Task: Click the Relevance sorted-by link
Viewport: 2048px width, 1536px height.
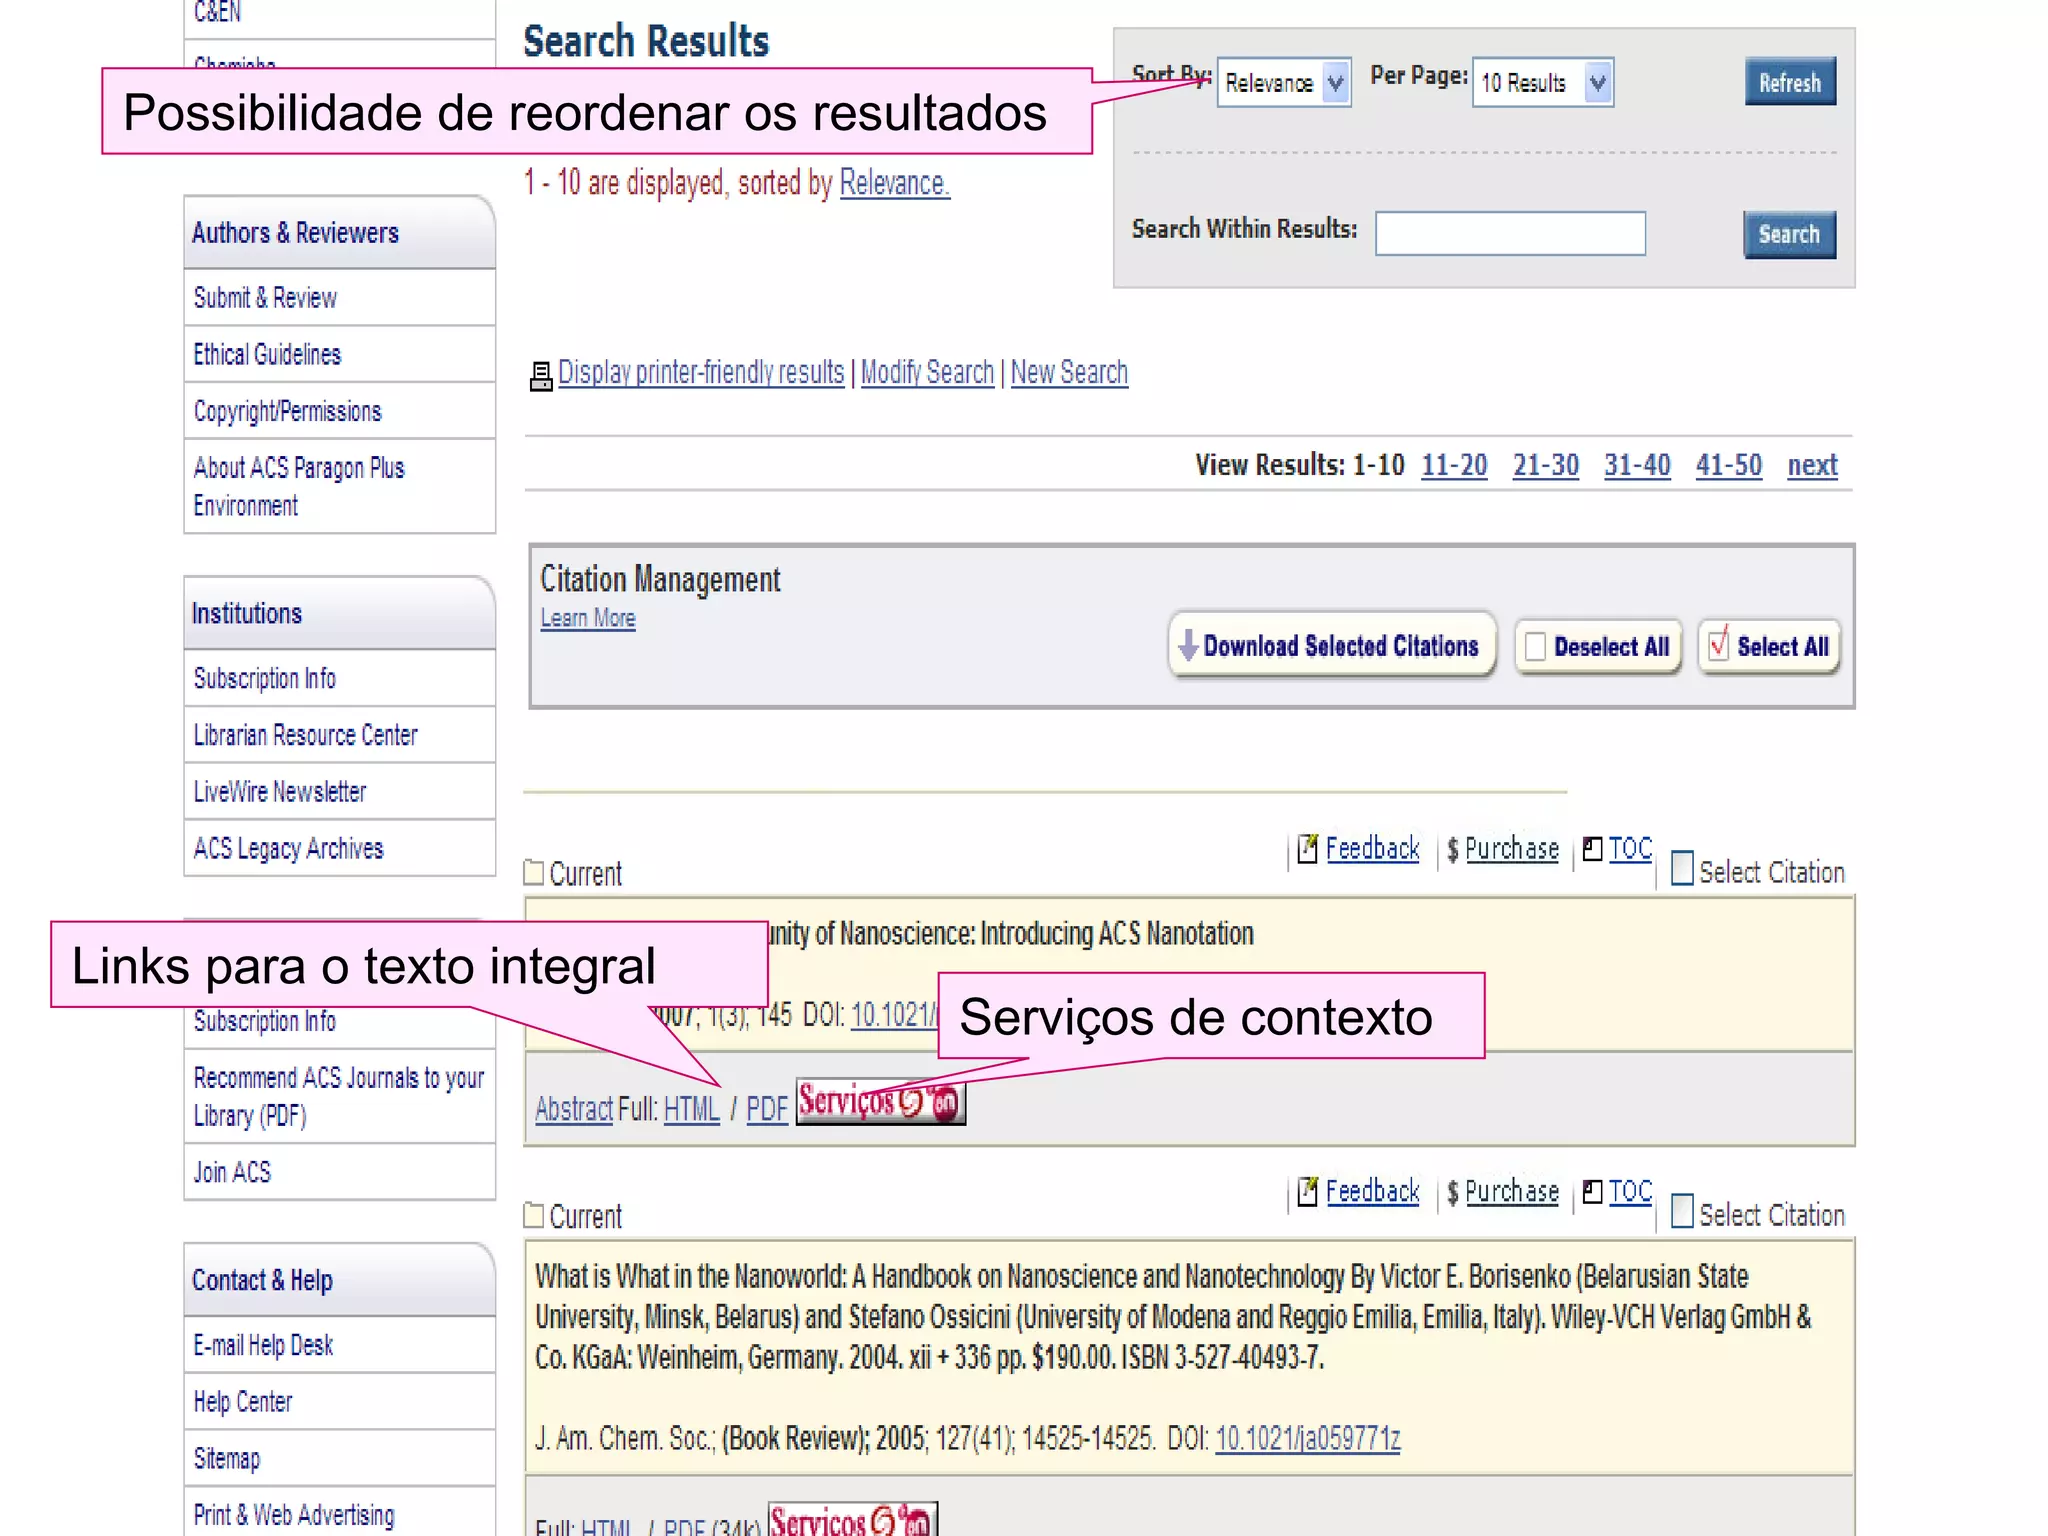Action: [894, 183]
